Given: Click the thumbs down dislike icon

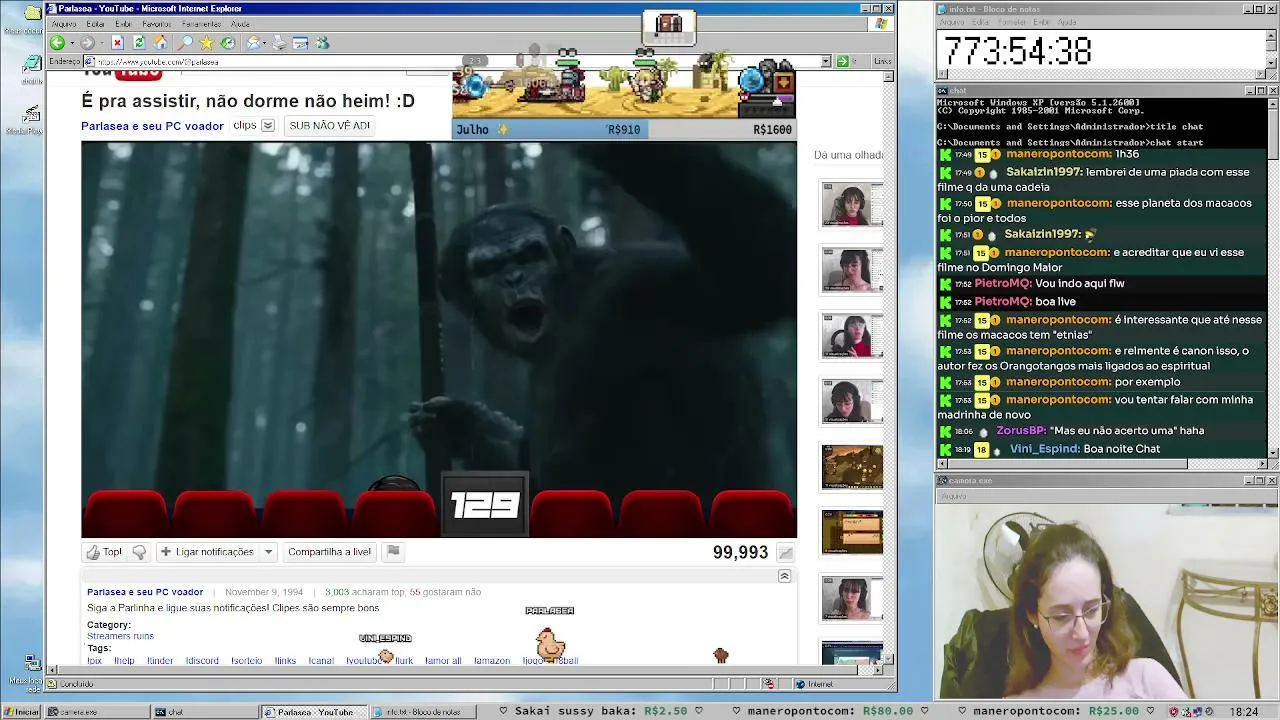Looking at the screenshot, I should [139, 552].
